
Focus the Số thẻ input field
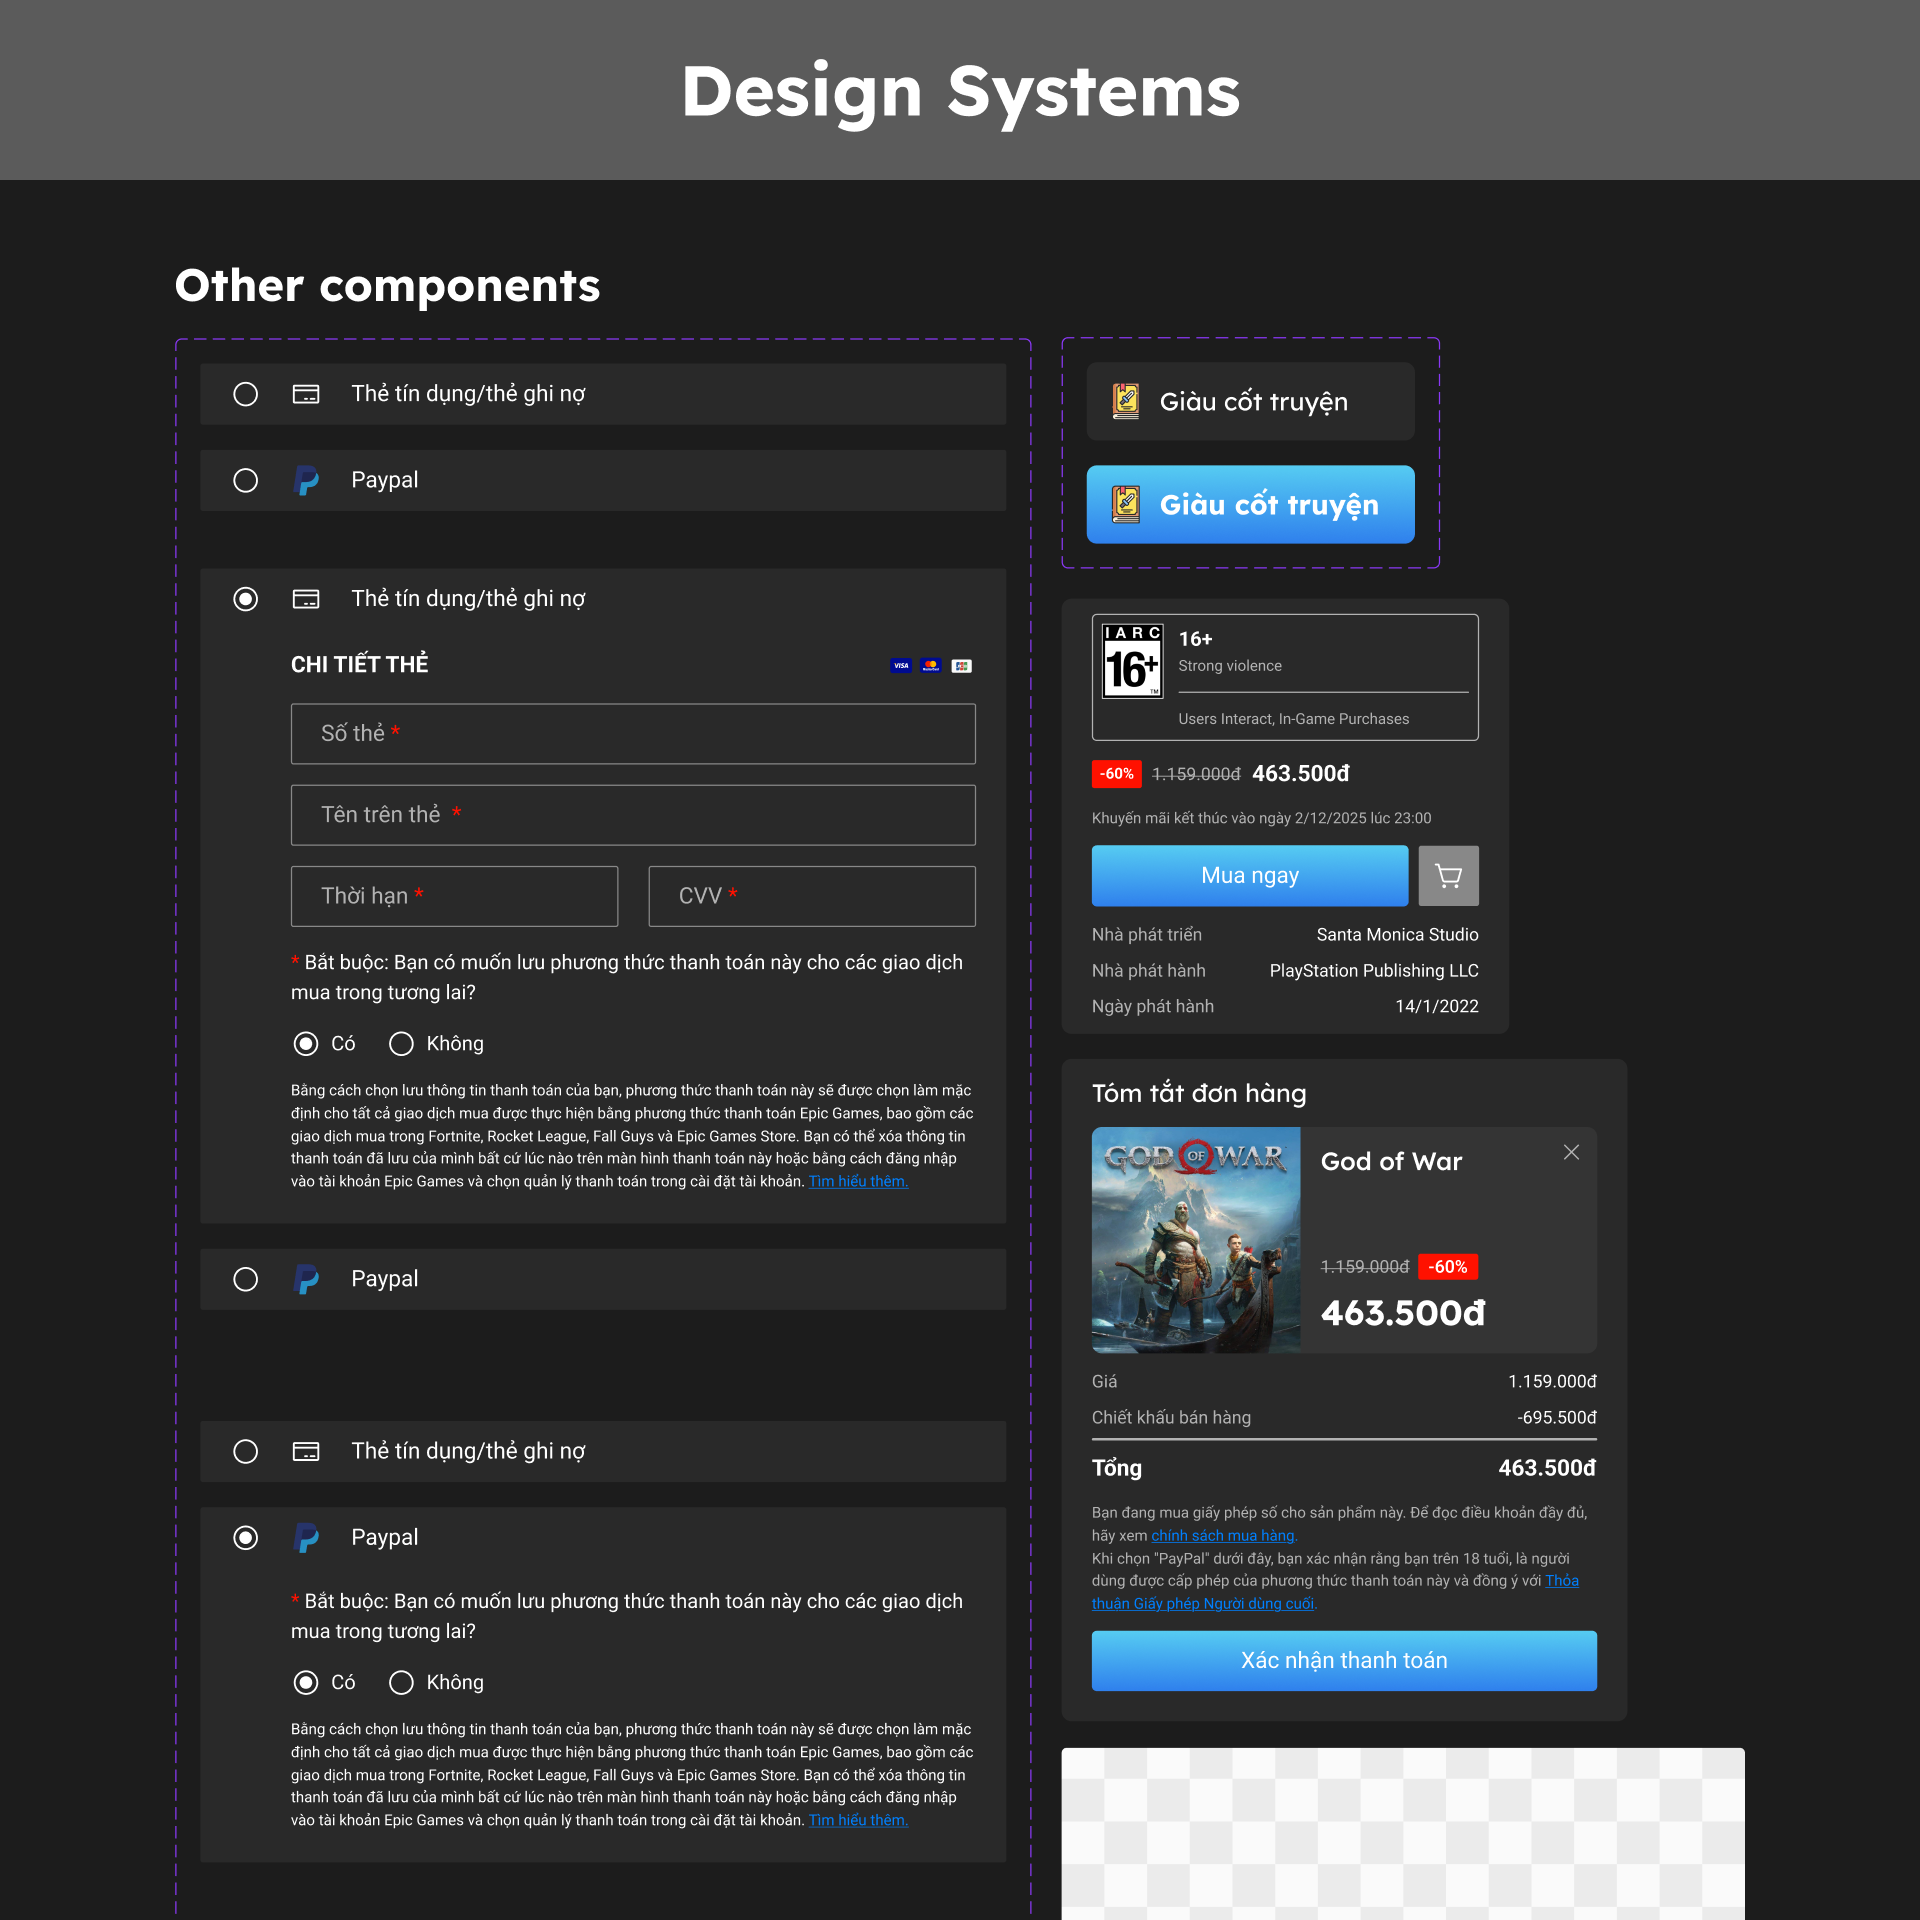(x=633, y=734)
